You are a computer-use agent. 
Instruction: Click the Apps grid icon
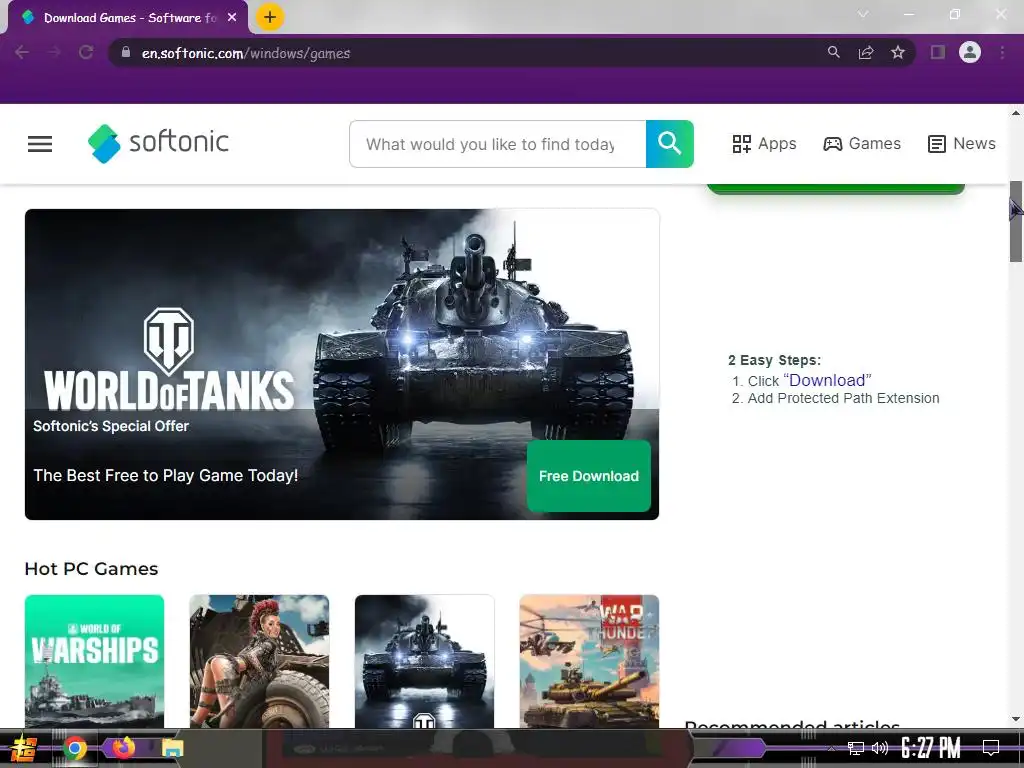[742, 144]
